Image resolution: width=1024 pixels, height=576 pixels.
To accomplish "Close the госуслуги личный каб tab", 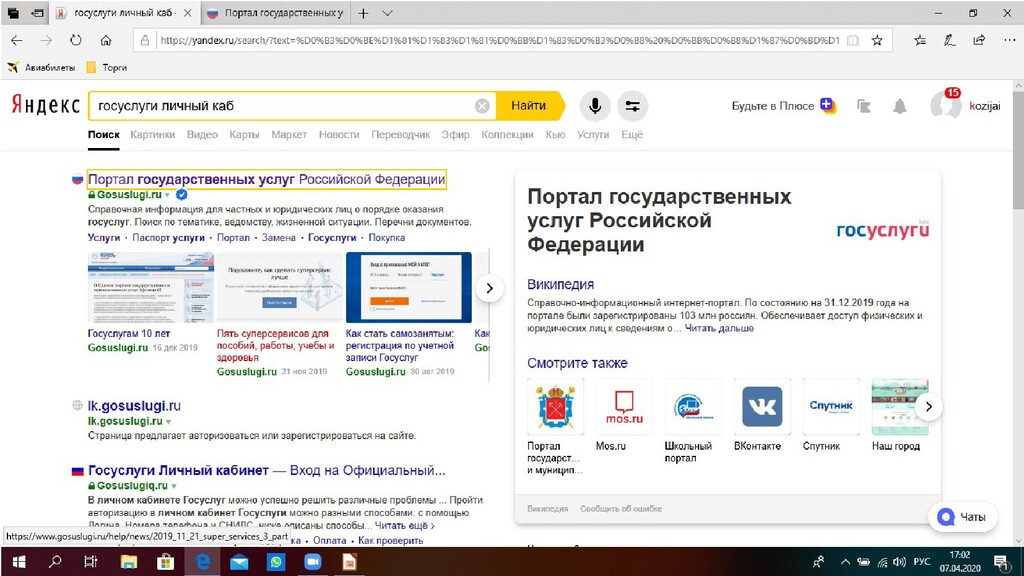I will (187, 13).
